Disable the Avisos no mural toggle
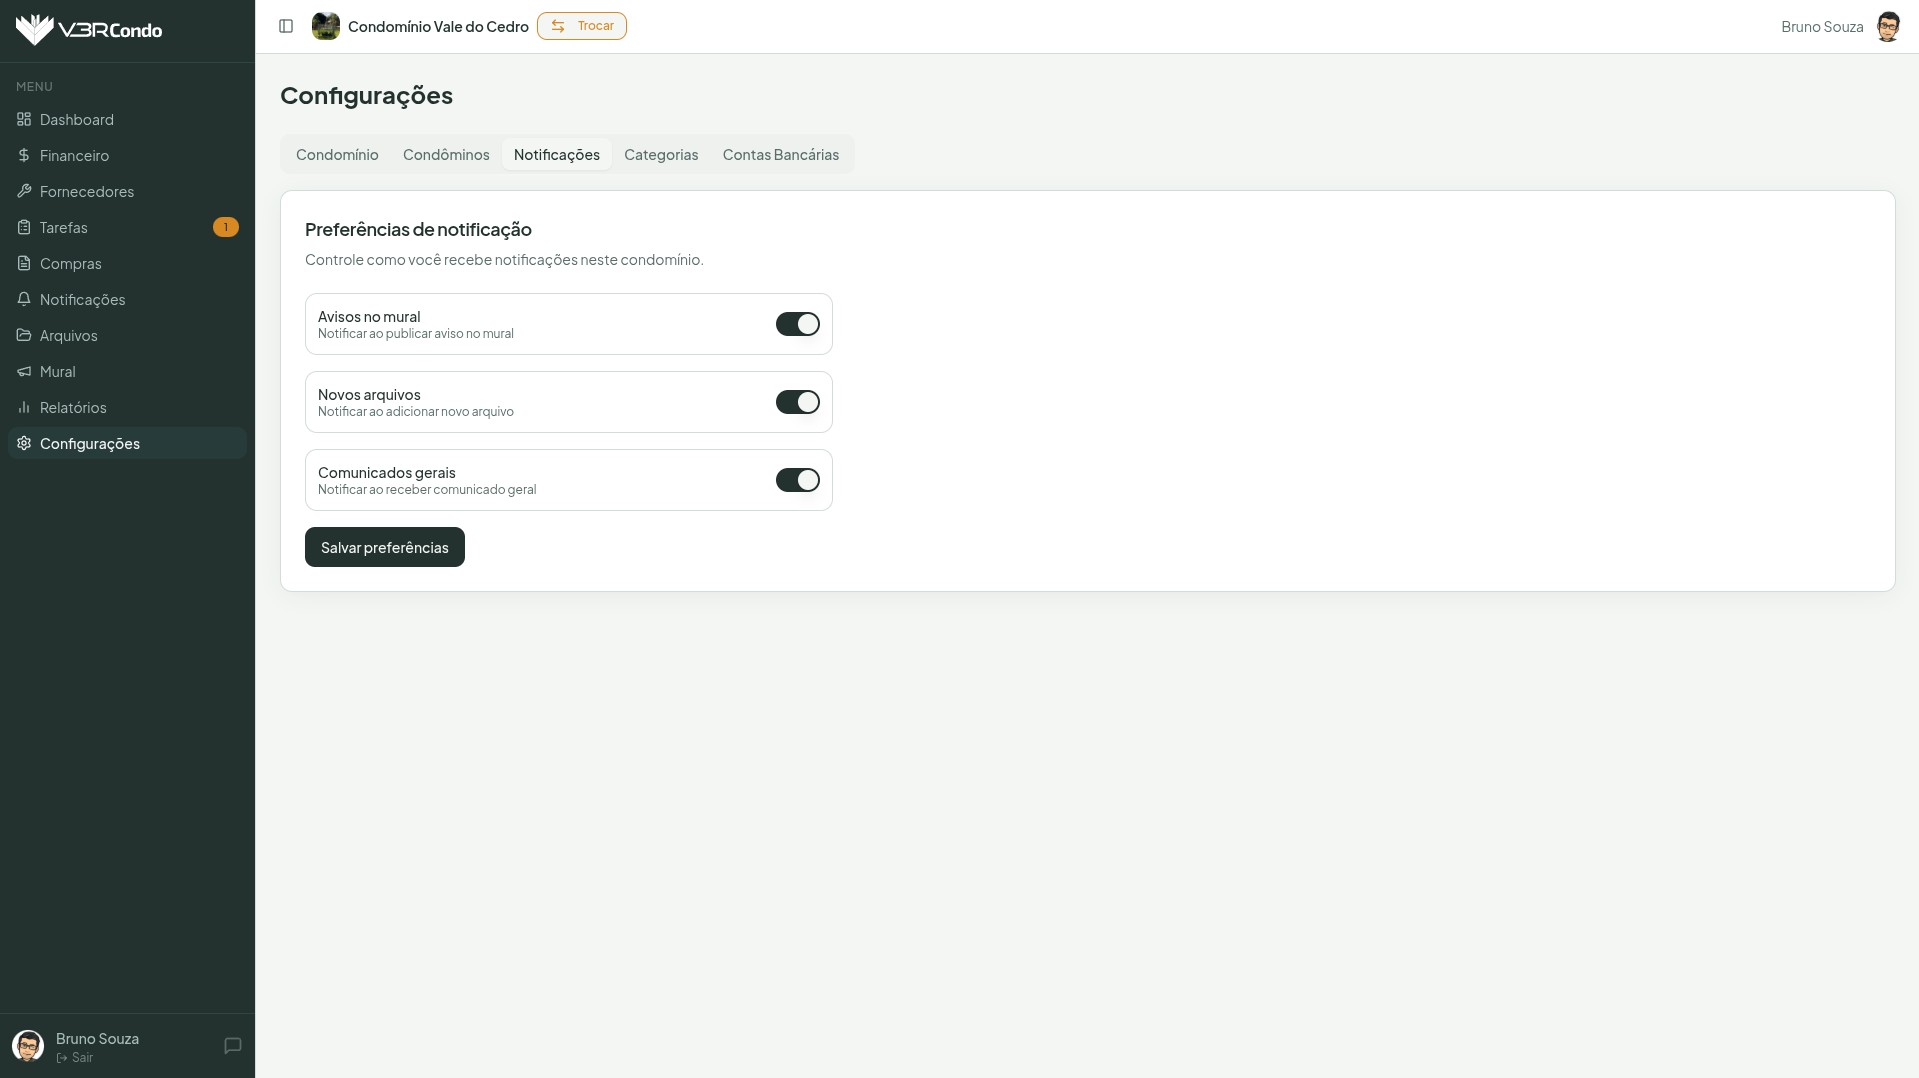 click(797, 324)
